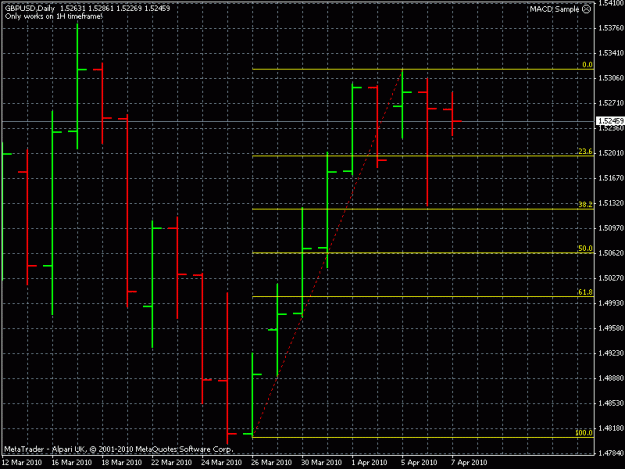
Task: Click the 18 Mar 2010 date label
Action: pyautogui.click(x=122, y=463)
